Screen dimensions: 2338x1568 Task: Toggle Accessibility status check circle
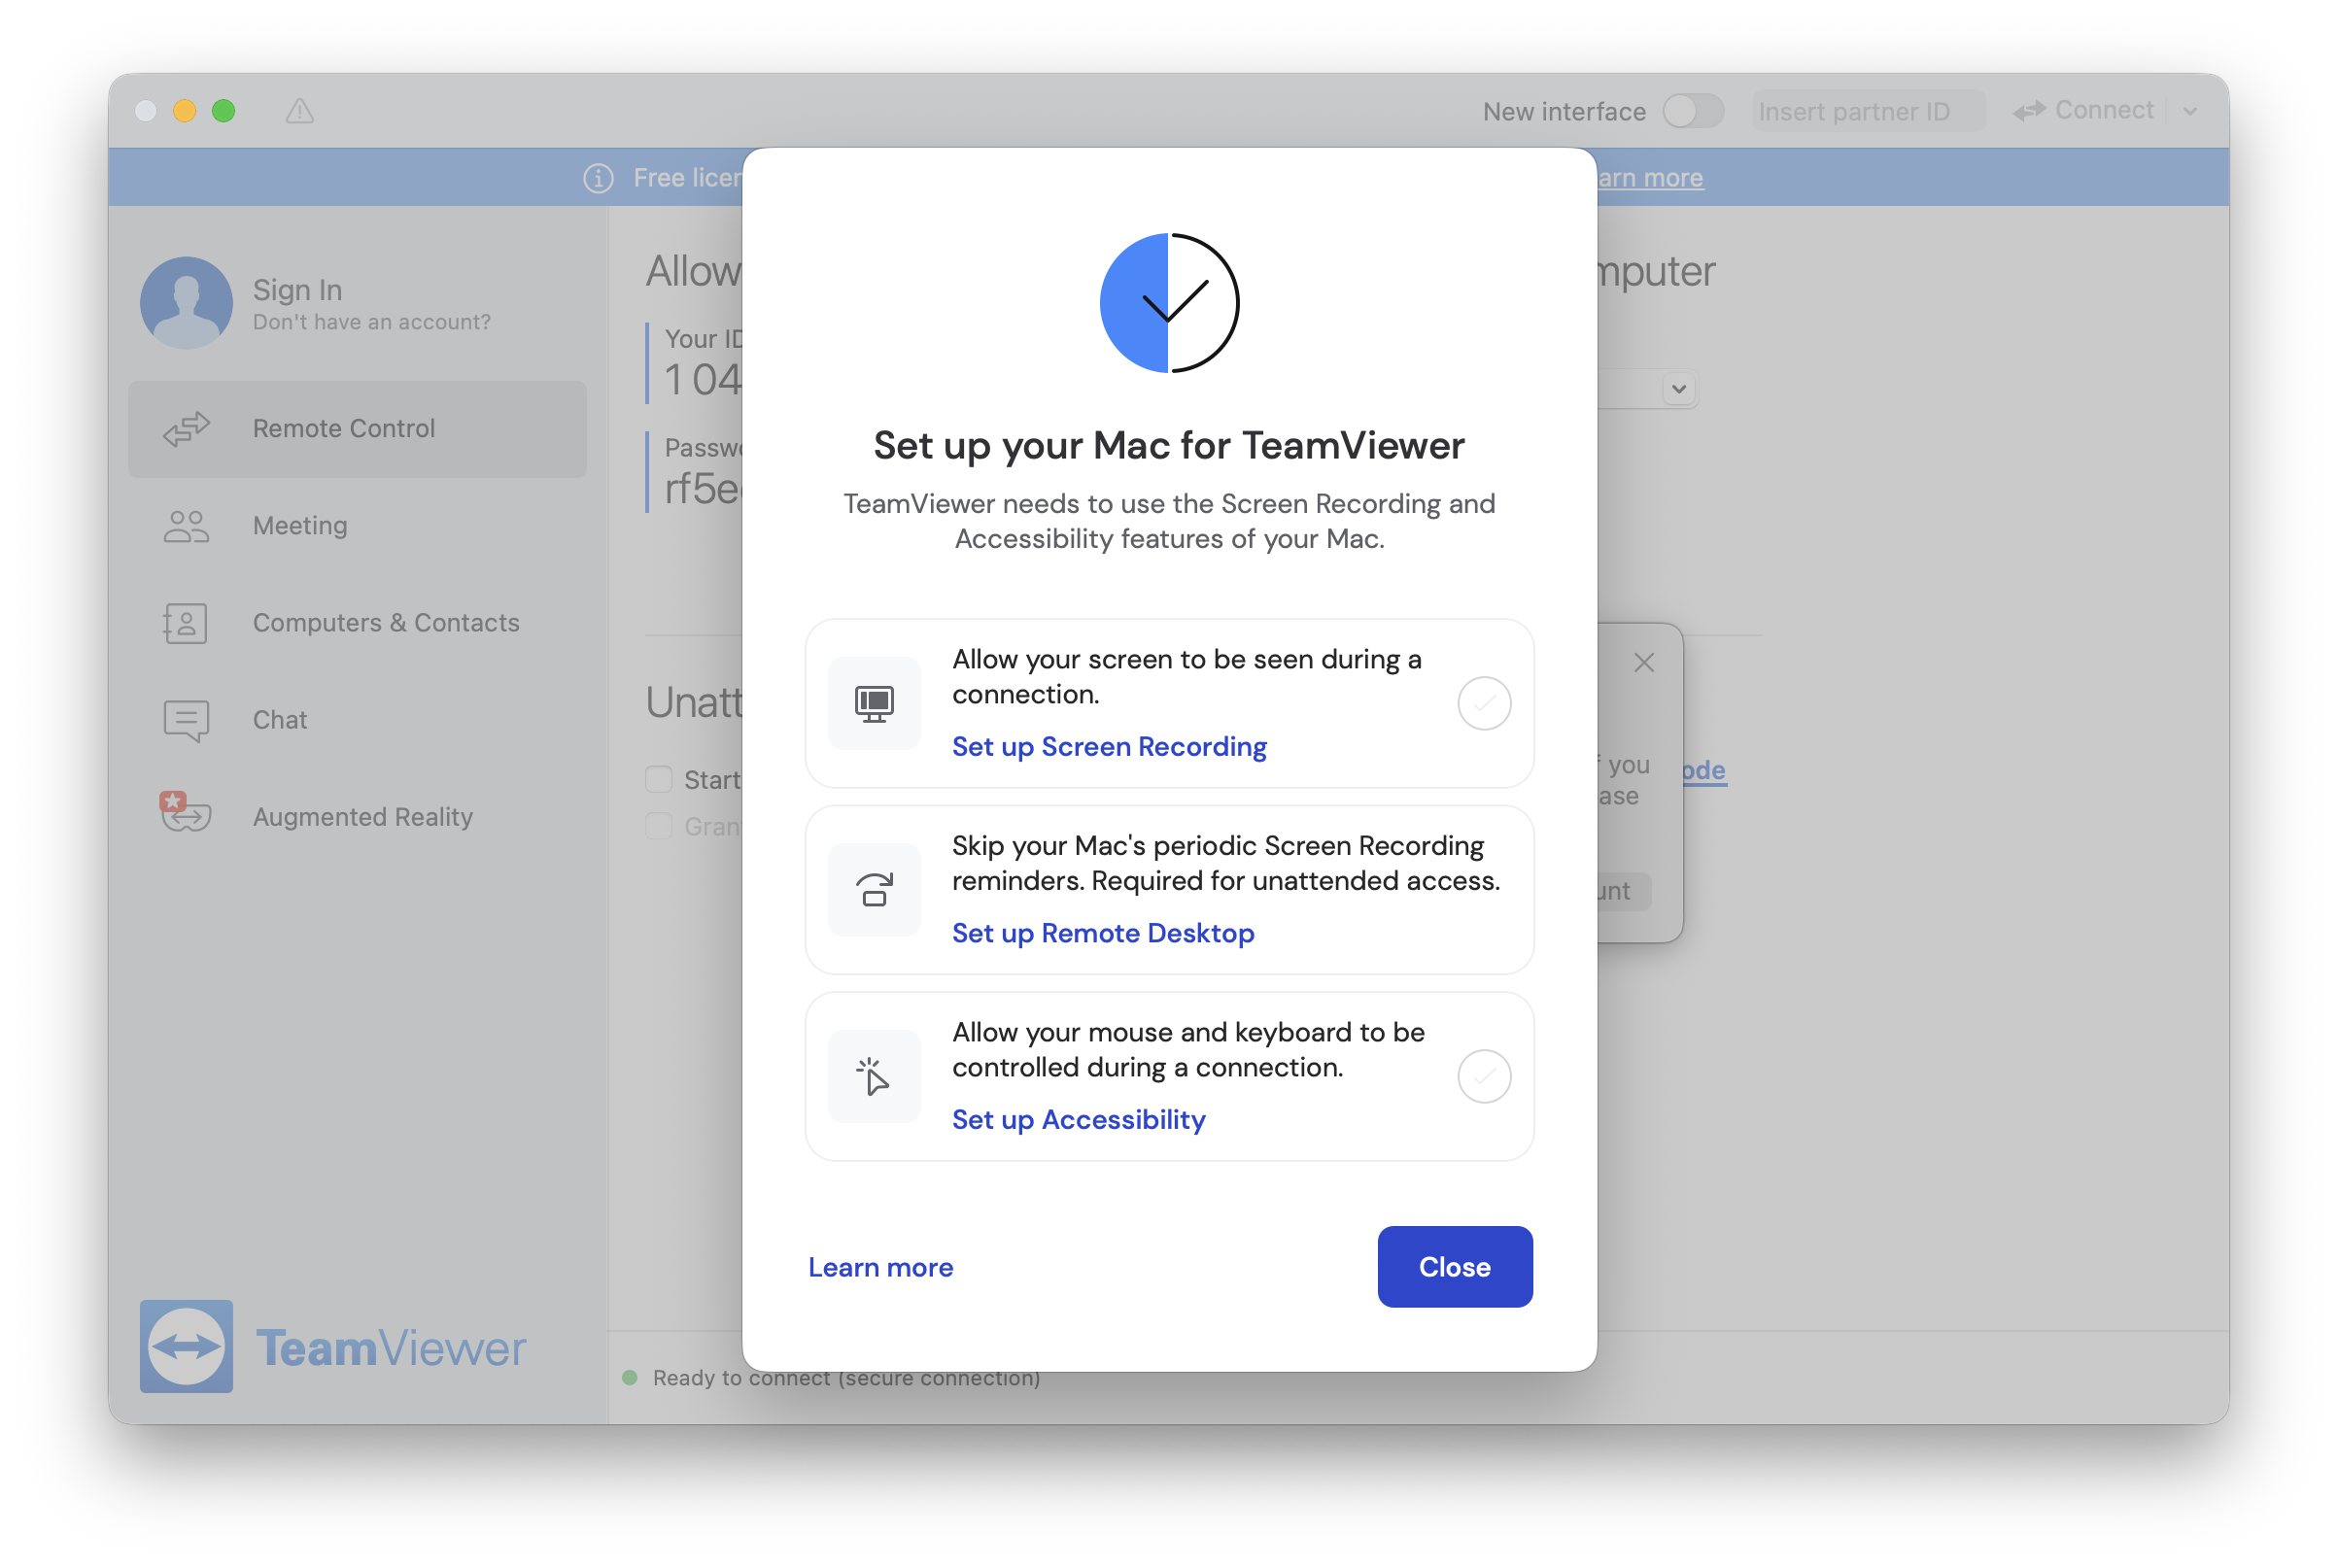(1484, 1076)
